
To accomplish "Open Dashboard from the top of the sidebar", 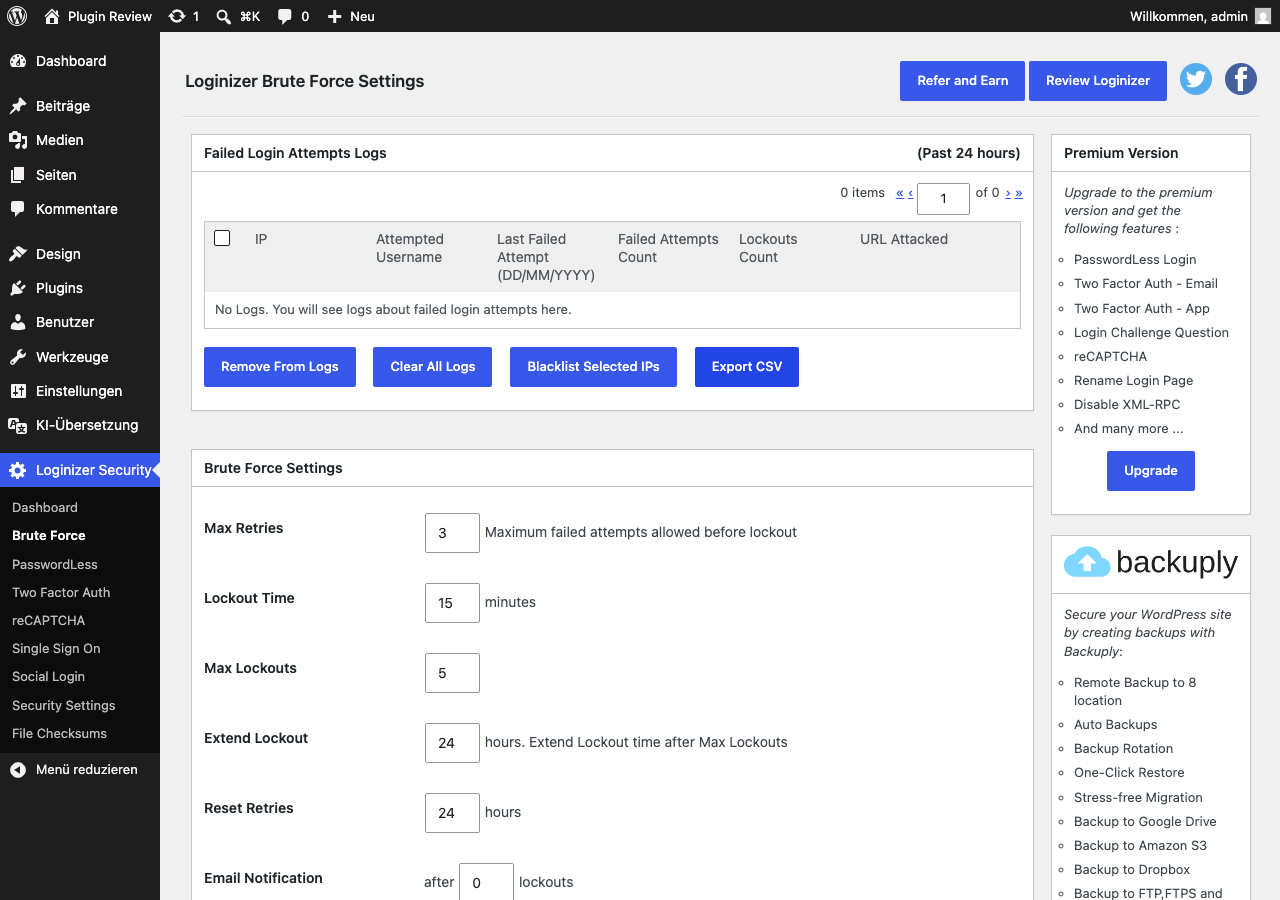I will [x=80, y=61].
